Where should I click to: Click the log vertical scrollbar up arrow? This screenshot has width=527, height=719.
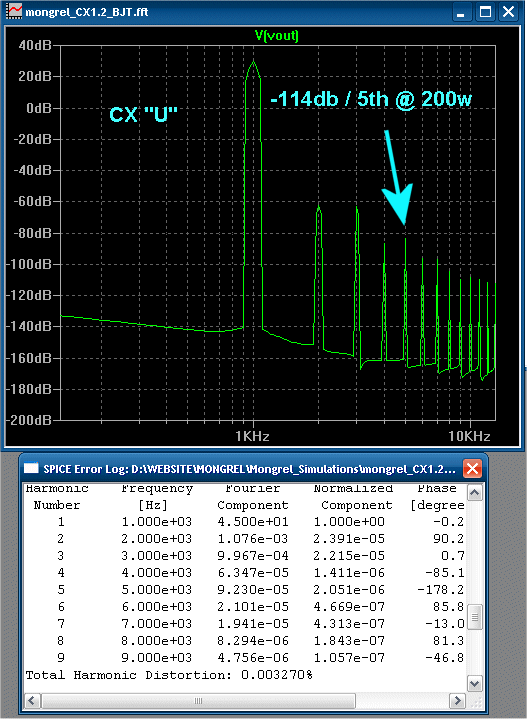[474, 492]
